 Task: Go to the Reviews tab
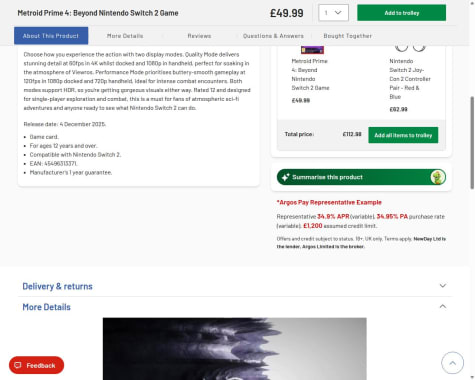[199, 36]
